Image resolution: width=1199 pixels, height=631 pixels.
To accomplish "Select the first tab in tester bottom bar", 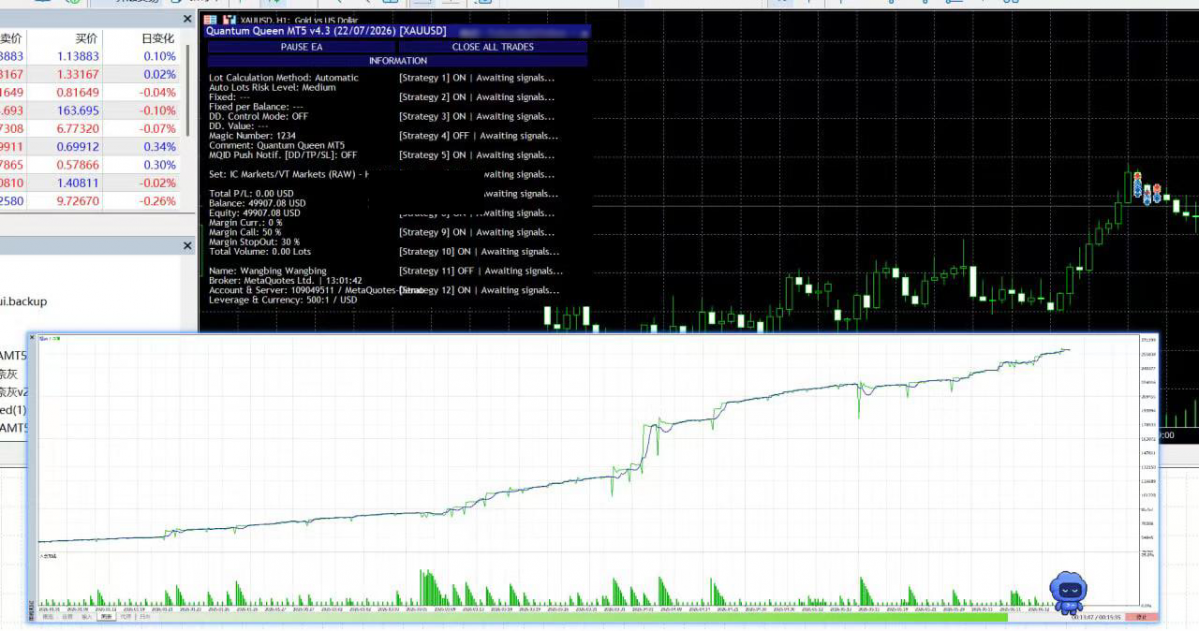I will 48,616.
